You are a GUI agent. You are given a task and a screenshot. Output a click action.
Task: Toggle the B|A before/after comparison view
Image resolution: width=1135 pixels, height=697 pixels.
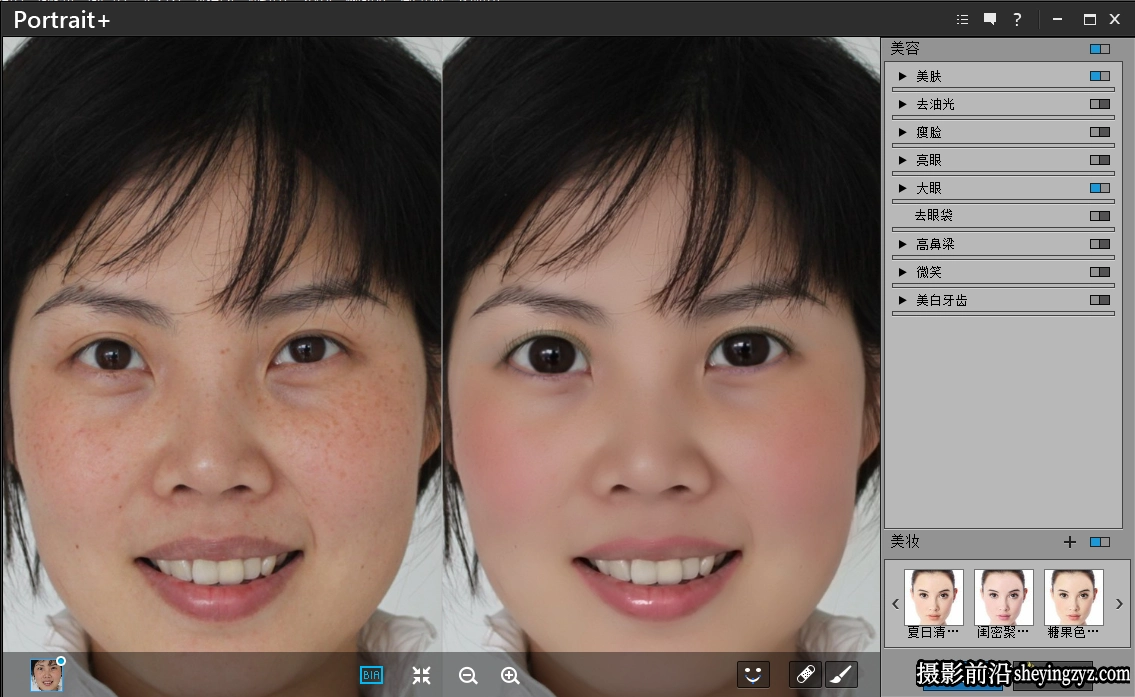tap(371, 675)
